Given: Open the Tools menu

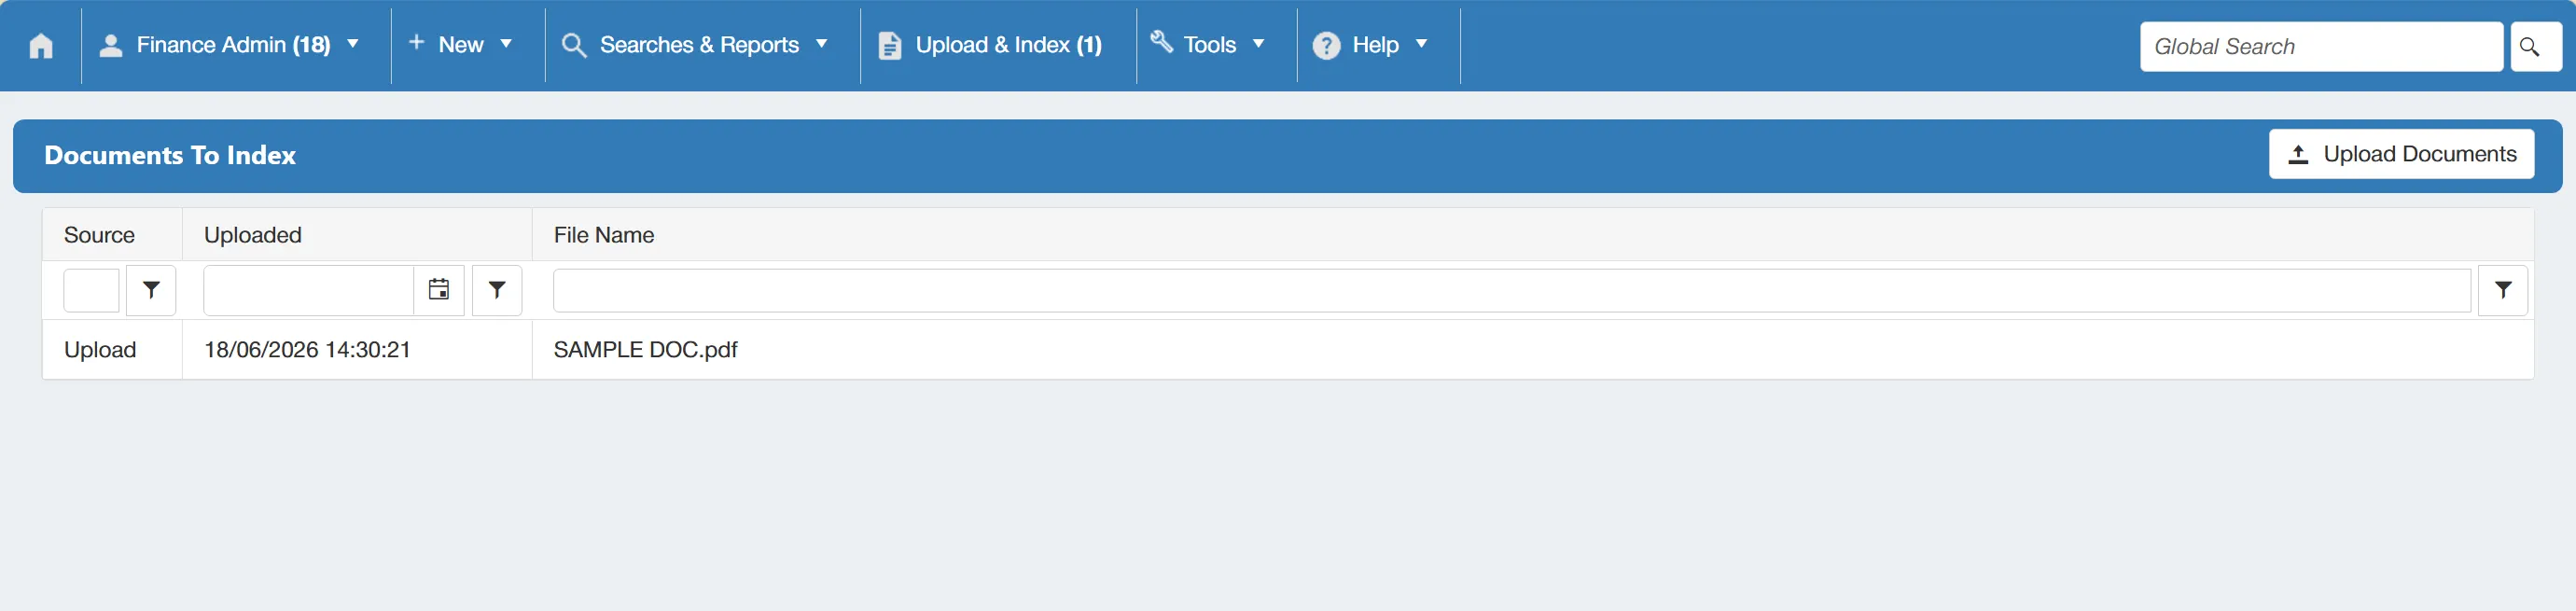Looking at the screenshot, I should coord(1216,46).
